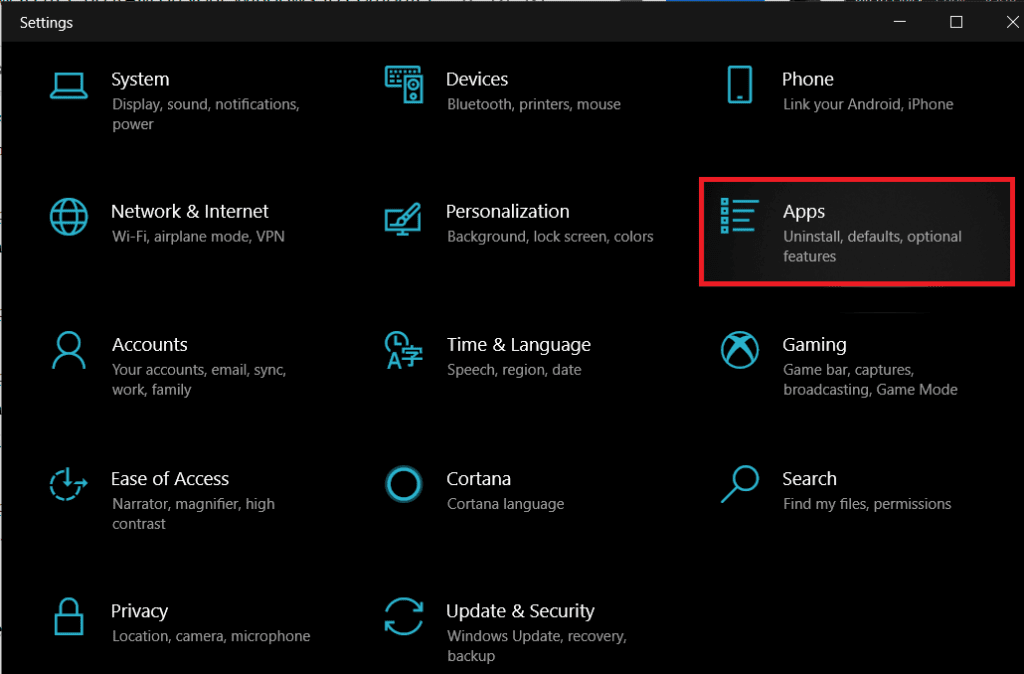
Task: Open Update & Security refresh arrows icon
Action: click(x=404, y=617)
